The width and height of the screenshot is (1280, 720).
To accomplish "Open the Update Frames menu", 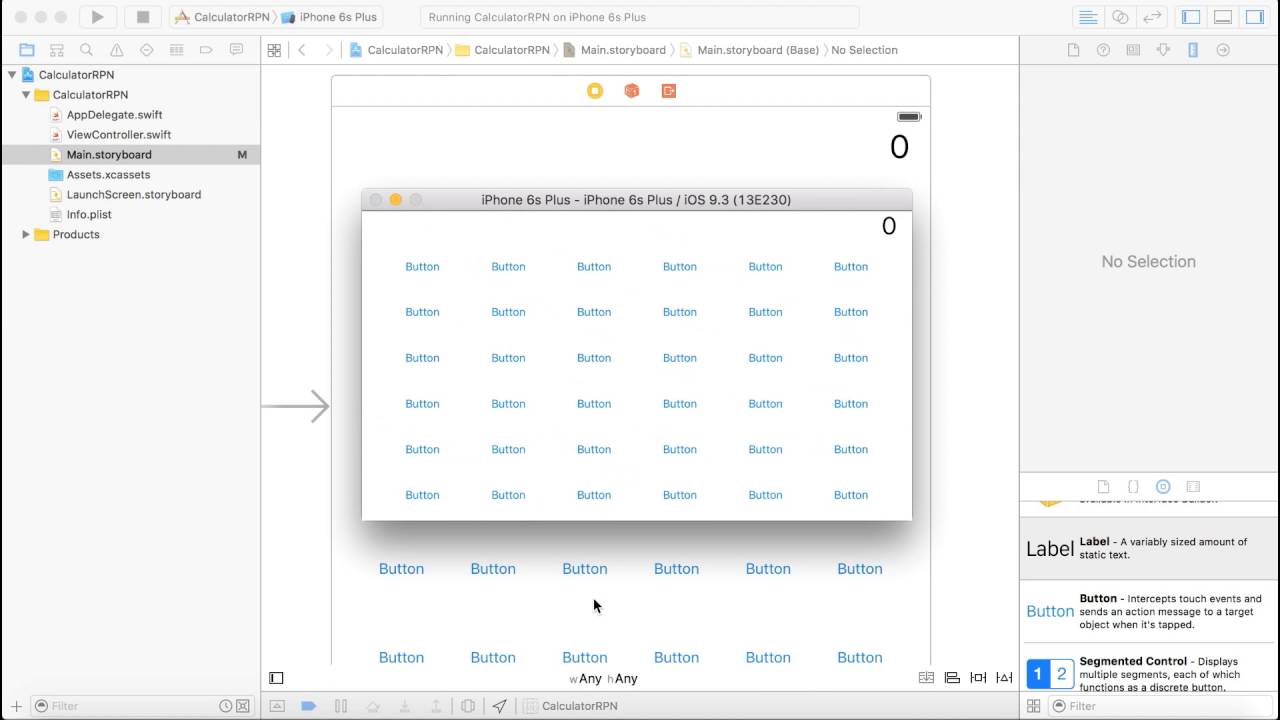I will 927,678.
